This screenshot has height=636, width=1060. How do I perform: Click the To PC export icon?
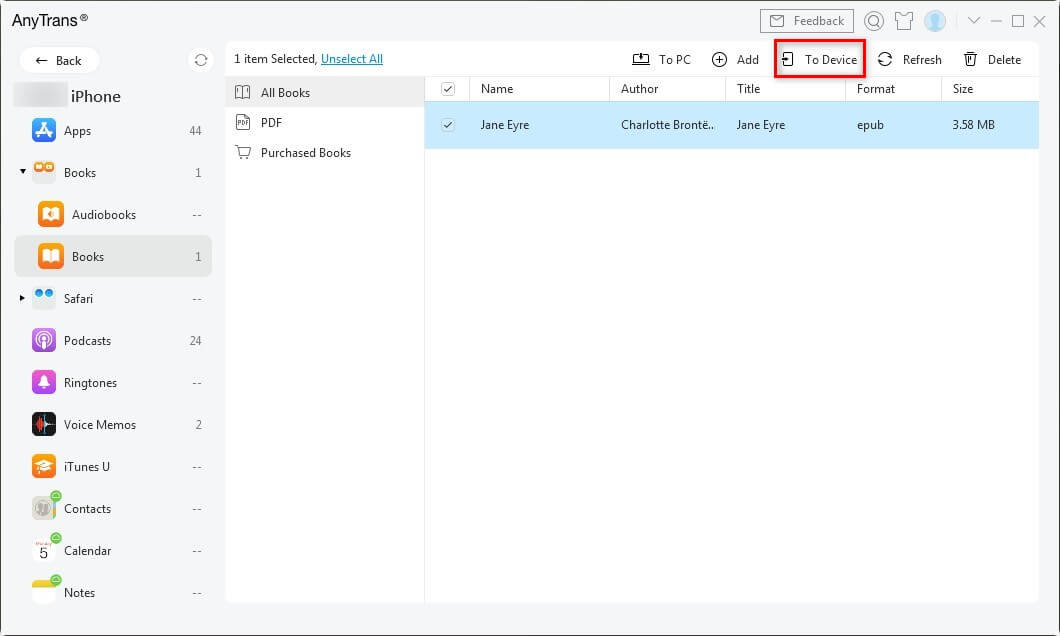642,60
